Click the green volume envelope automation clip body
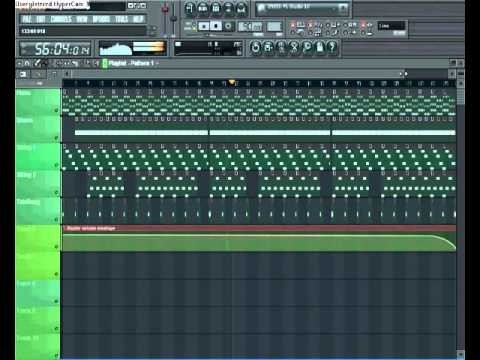Image resolution: width=480 pixels, height=360 pixels. click(x=259, y=242)
